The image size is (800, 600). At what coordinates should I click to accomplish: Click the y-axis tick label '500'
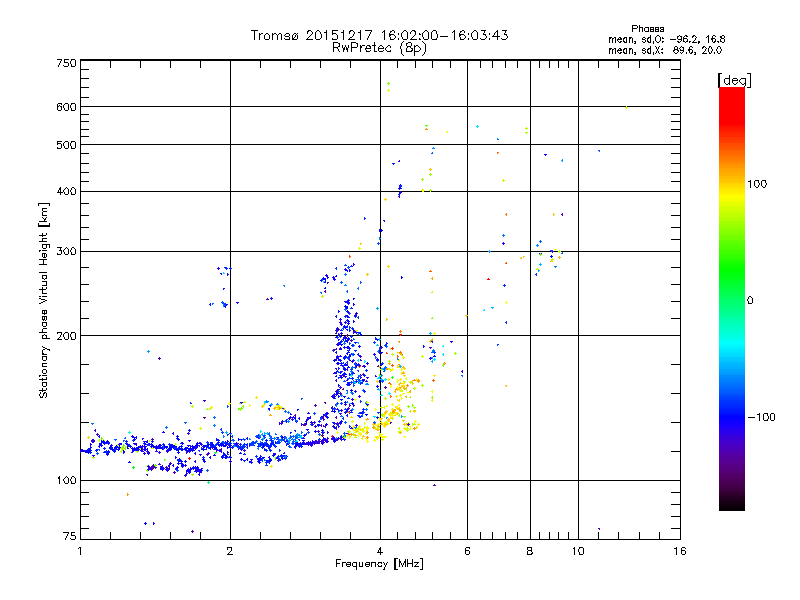point(66,145)
